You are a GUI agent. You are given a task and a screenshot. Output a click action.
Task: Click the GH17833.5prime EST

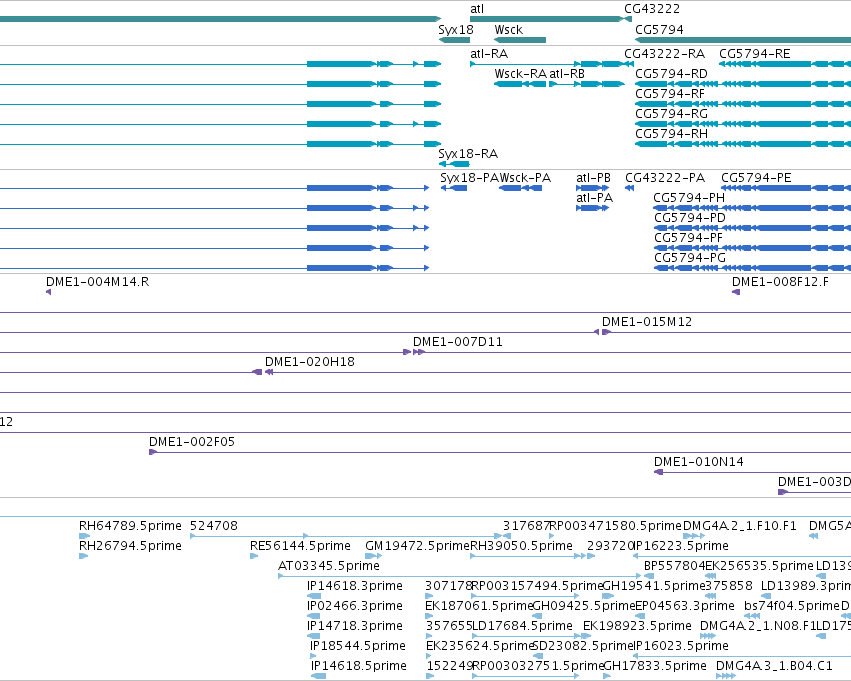pyautogui.click(x=607, y=676)
